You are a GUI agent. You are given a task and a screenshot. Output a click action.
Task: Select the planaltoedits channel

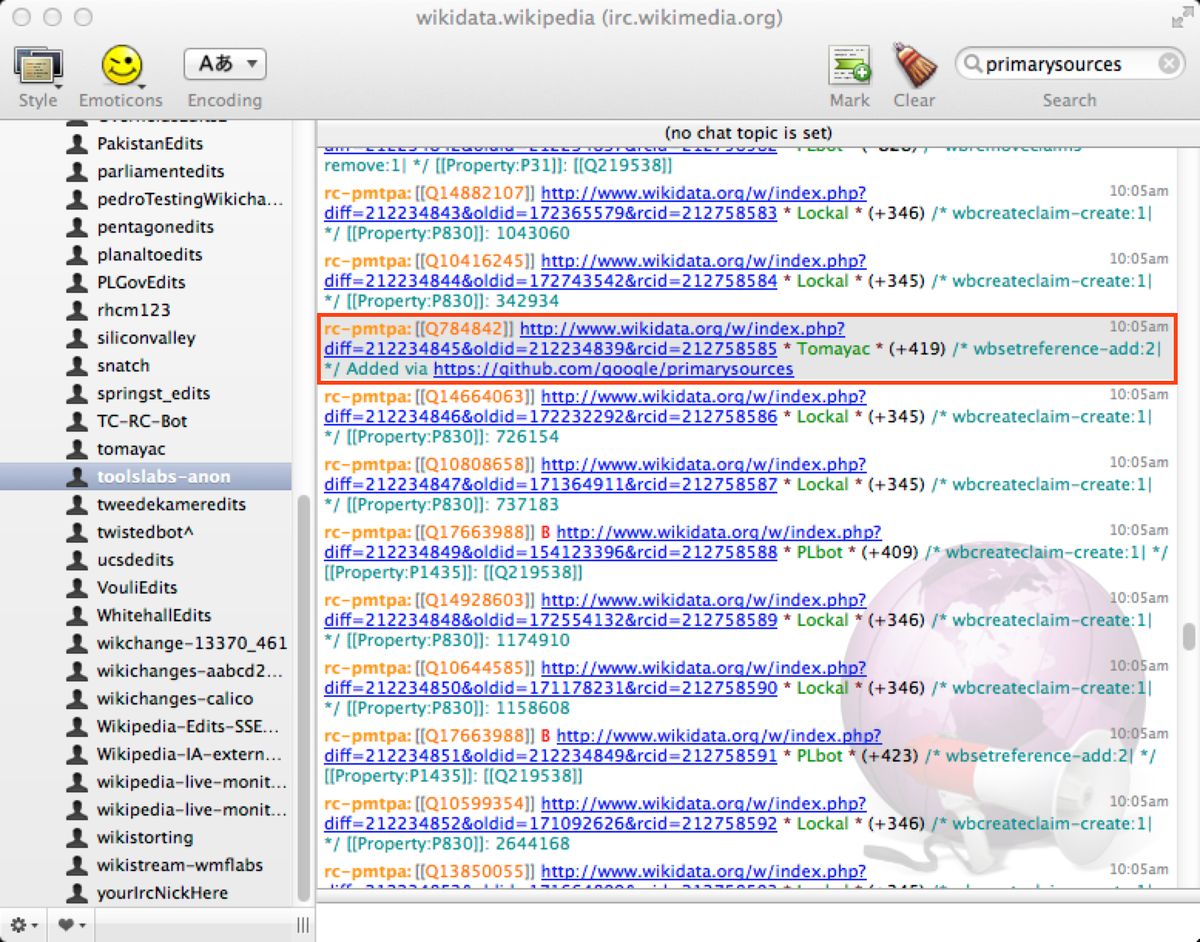[x=150, y=254]
